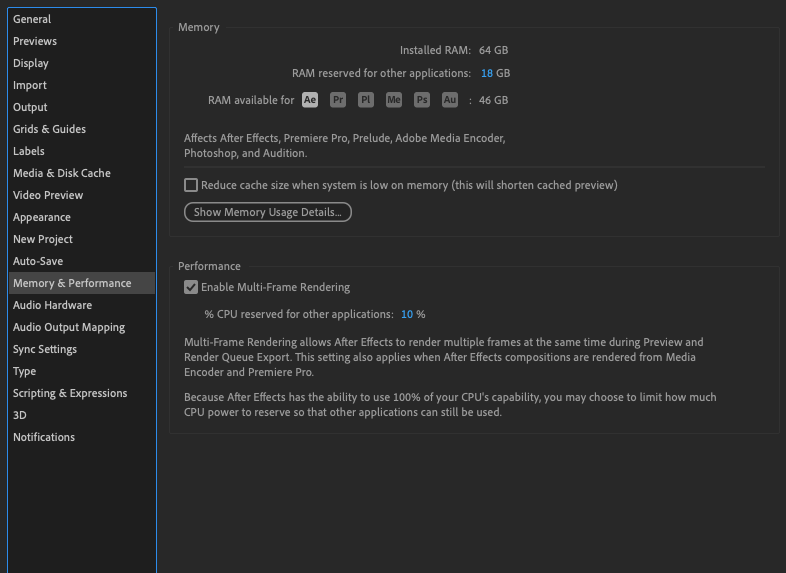Click the After Effects app icon
The height and width of the screenshot is (573, 786).
click(x=310, y=100)
